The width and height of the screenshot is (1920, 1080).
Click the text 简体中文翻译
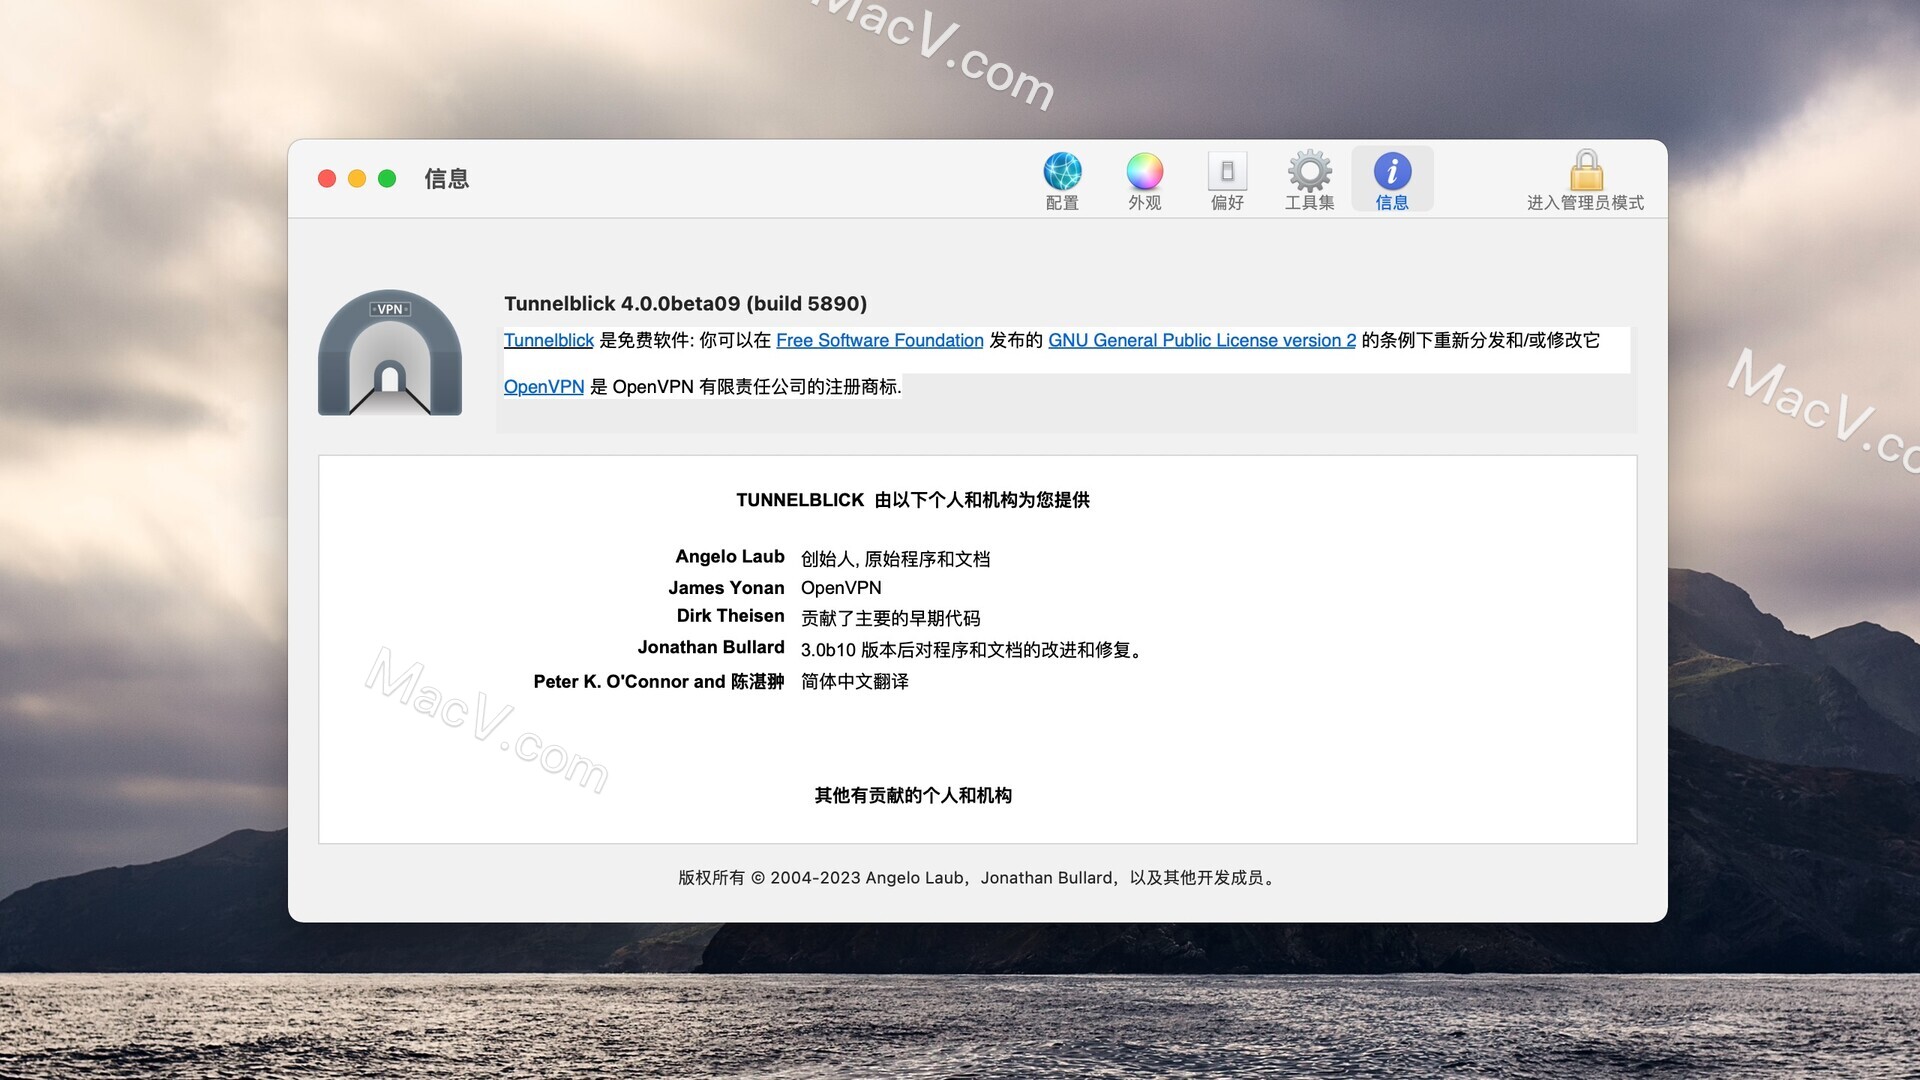855,682
